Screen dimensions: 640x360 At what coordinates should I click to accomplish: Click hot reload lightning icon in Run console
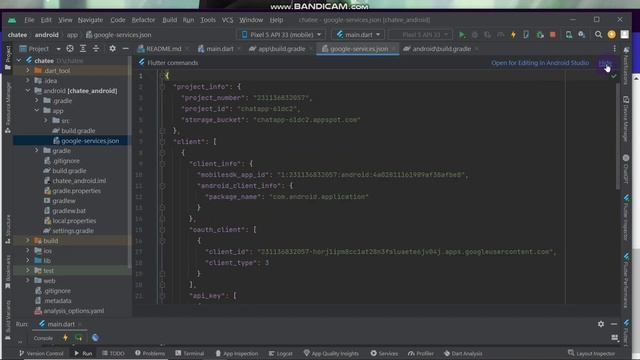tap(65, 338)
